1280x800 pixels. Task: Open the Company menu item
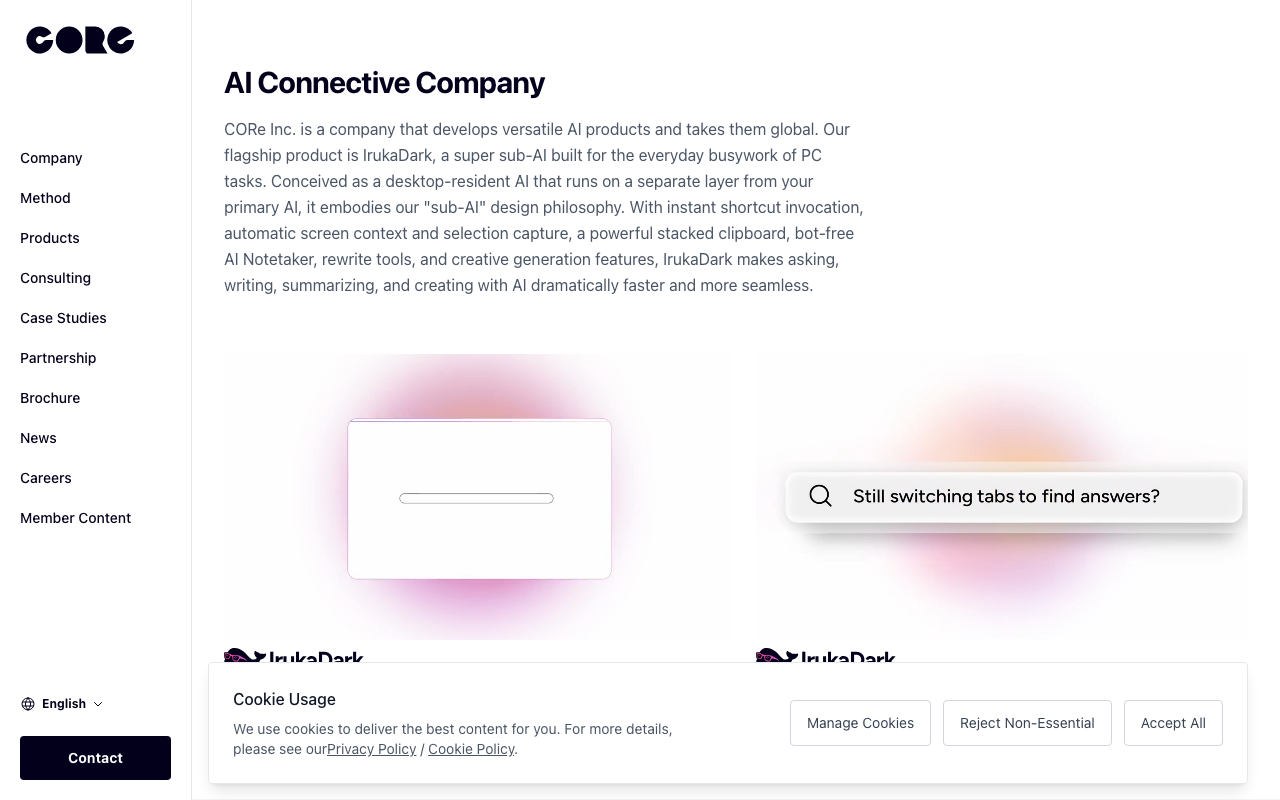point(51,158)
